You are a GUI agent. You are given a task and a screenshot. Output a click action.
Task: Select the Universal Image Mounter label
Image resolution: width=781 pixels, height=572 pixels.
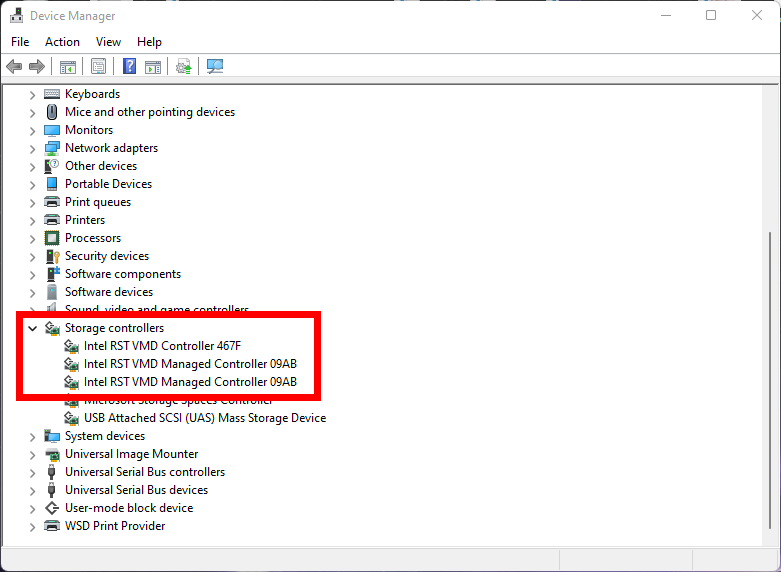pyautogui.click(x=131, y=454)
